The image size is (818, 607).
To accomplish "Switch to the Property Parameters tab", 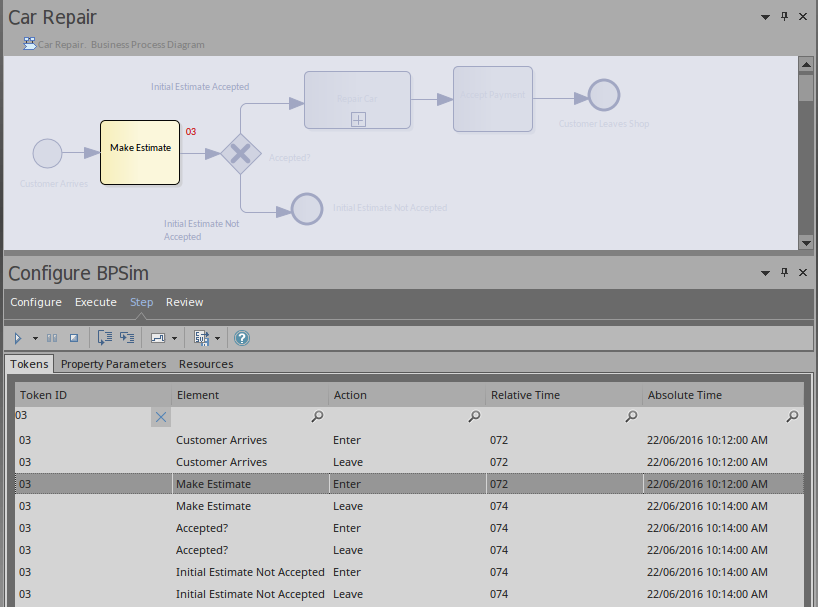I will coord(113,364).
